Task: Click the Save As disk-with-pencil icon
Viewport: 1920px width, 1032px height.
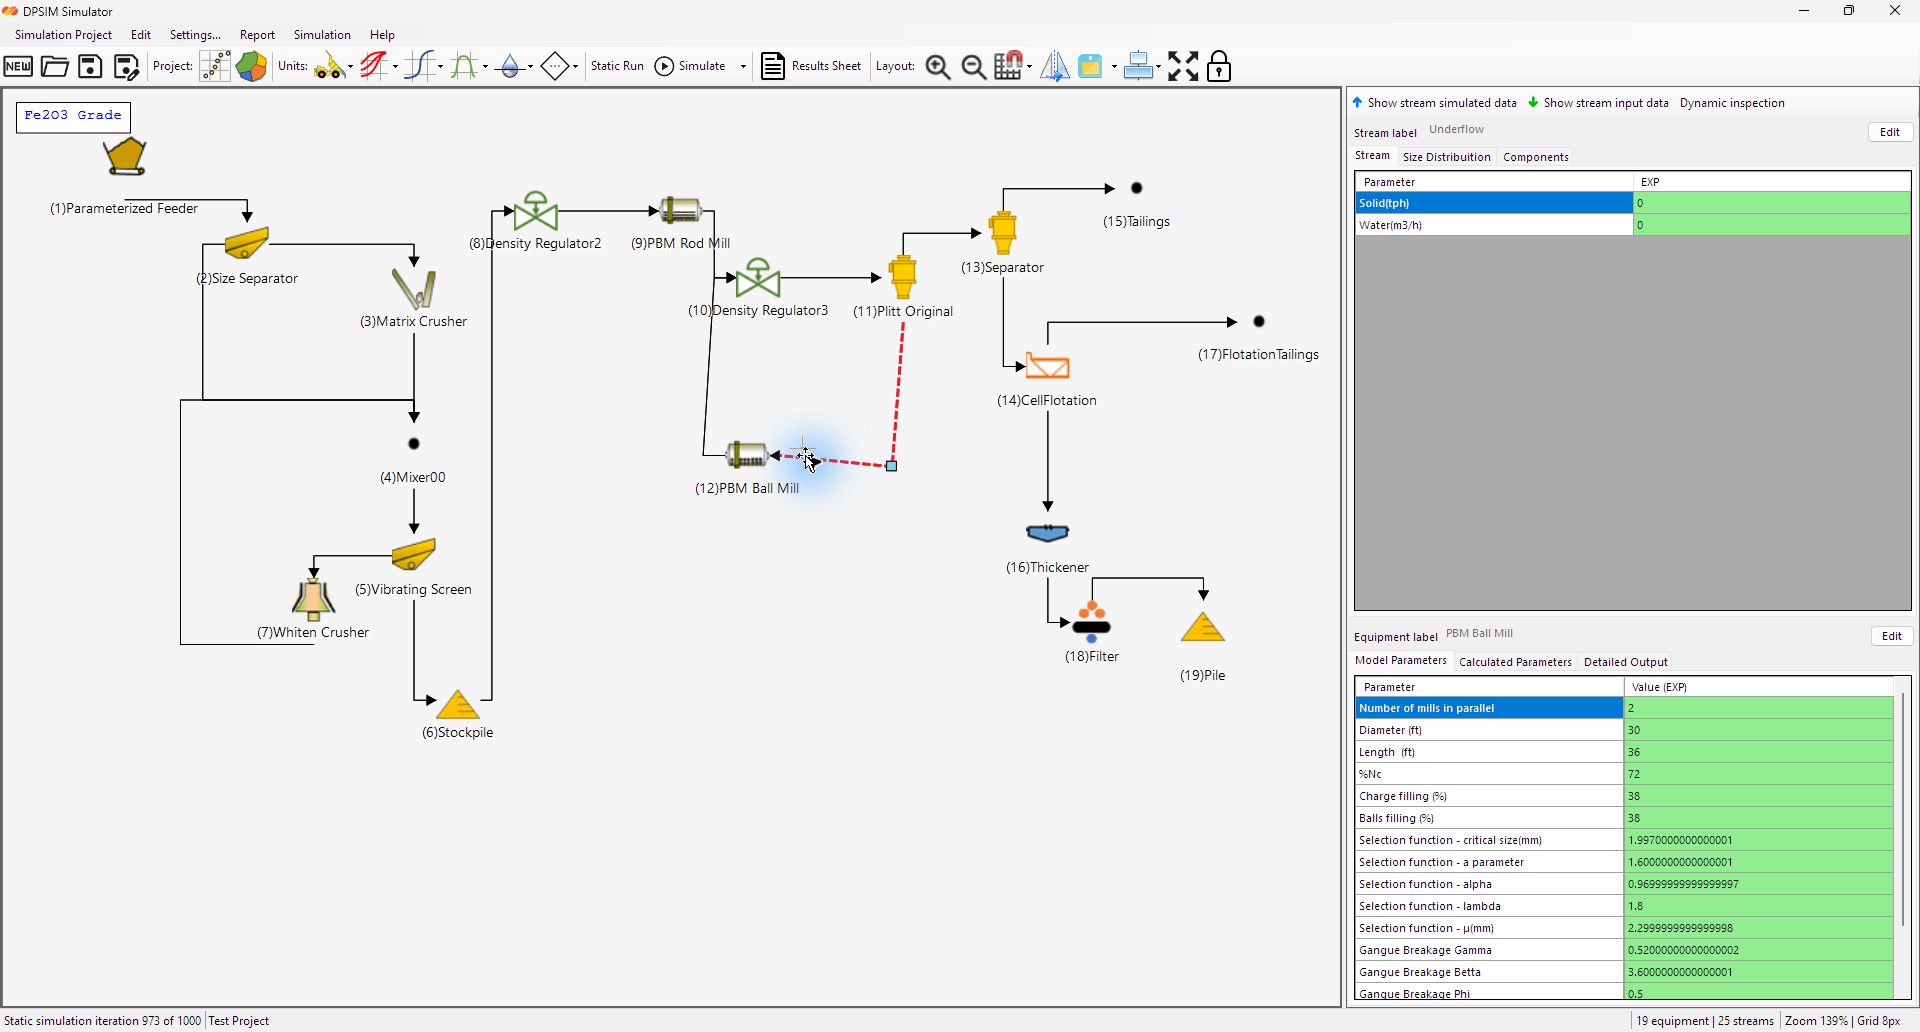Action: (126, 67)
